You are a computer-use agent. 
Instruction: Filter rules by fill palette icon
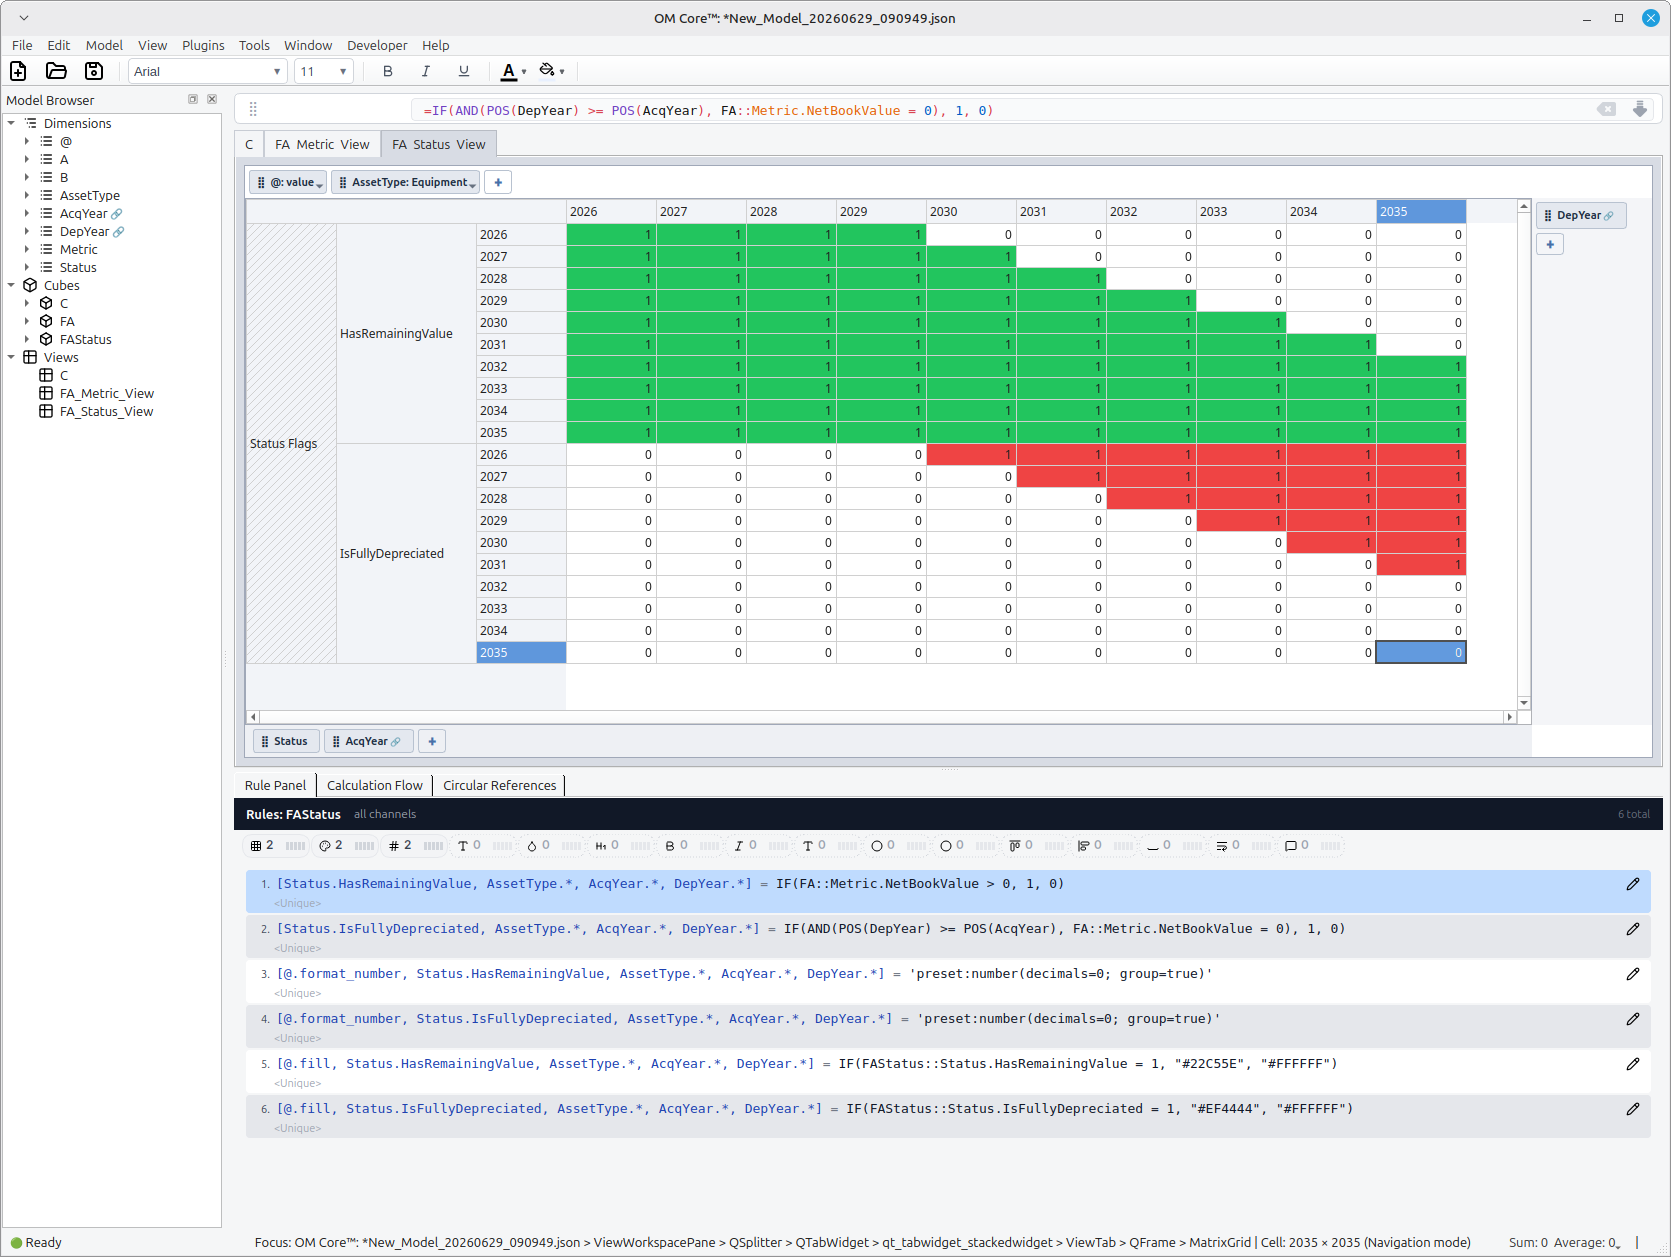(325, 846)
